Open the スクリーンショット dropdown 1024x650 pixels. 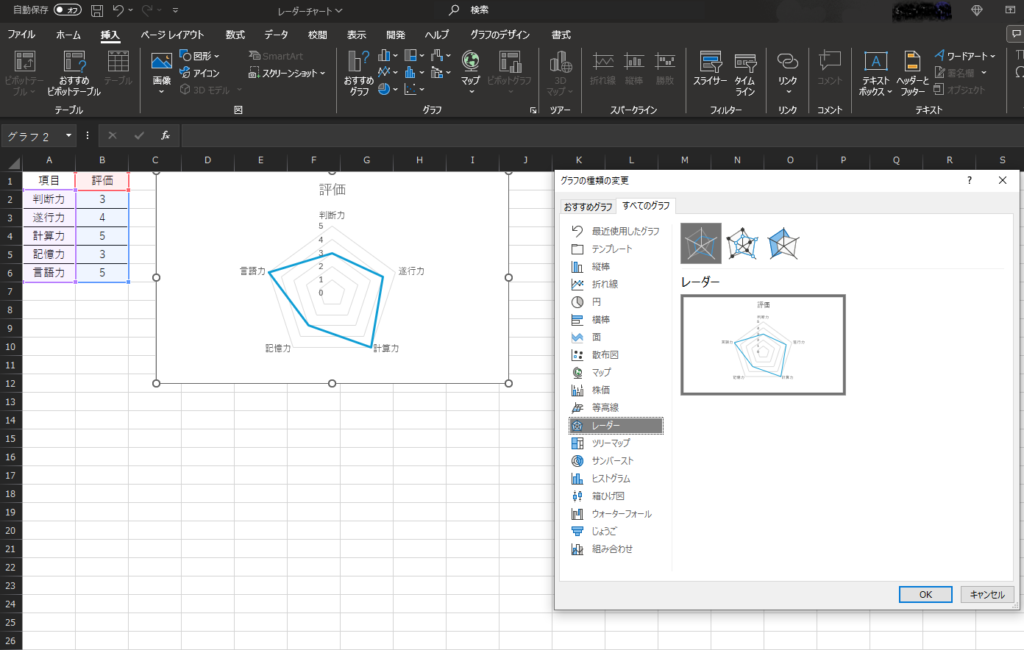click(x=288, y=73)
